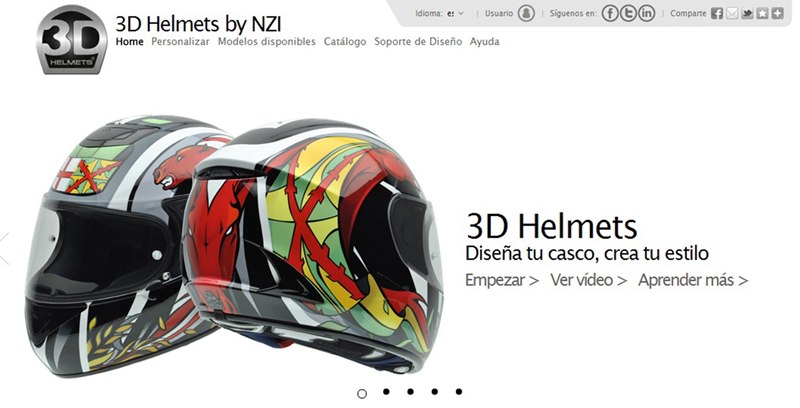Share via Twitter bird square icon
The width and height of the screenshot is (800, 408).
747,14
